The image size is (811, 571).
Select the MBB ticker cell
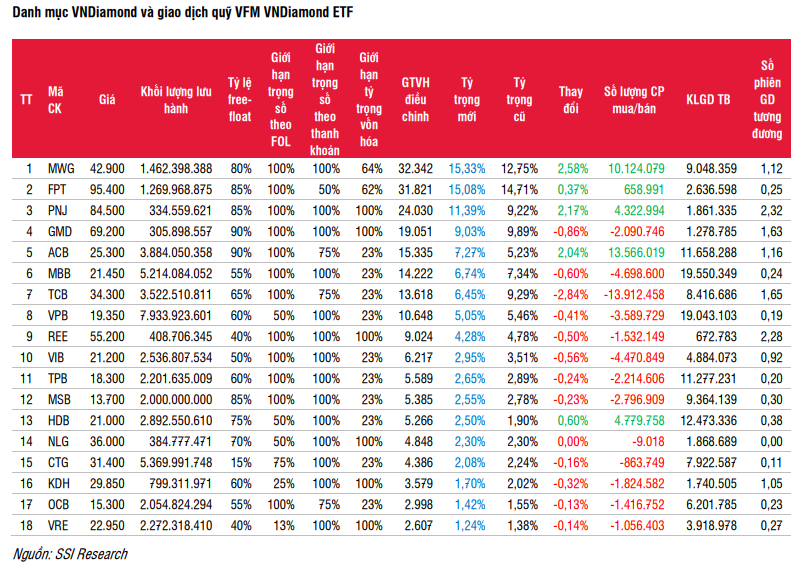click(x=59, y=274)
